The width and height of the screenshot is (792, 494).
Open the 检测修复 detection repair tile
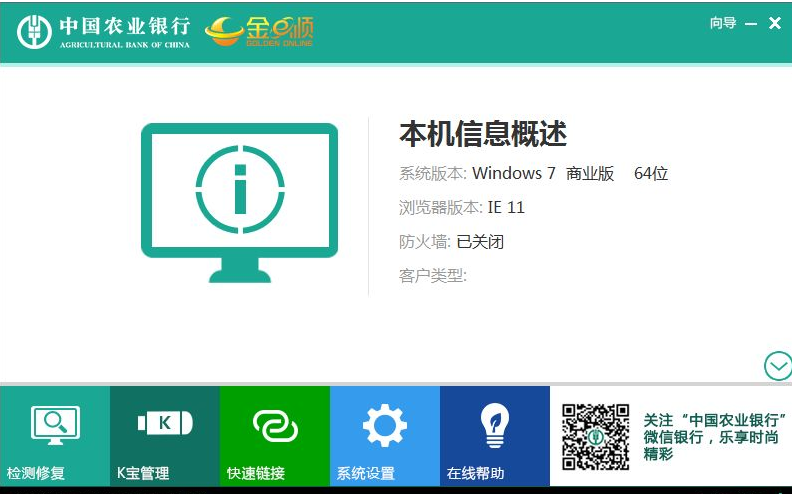[x=55, y=436]
